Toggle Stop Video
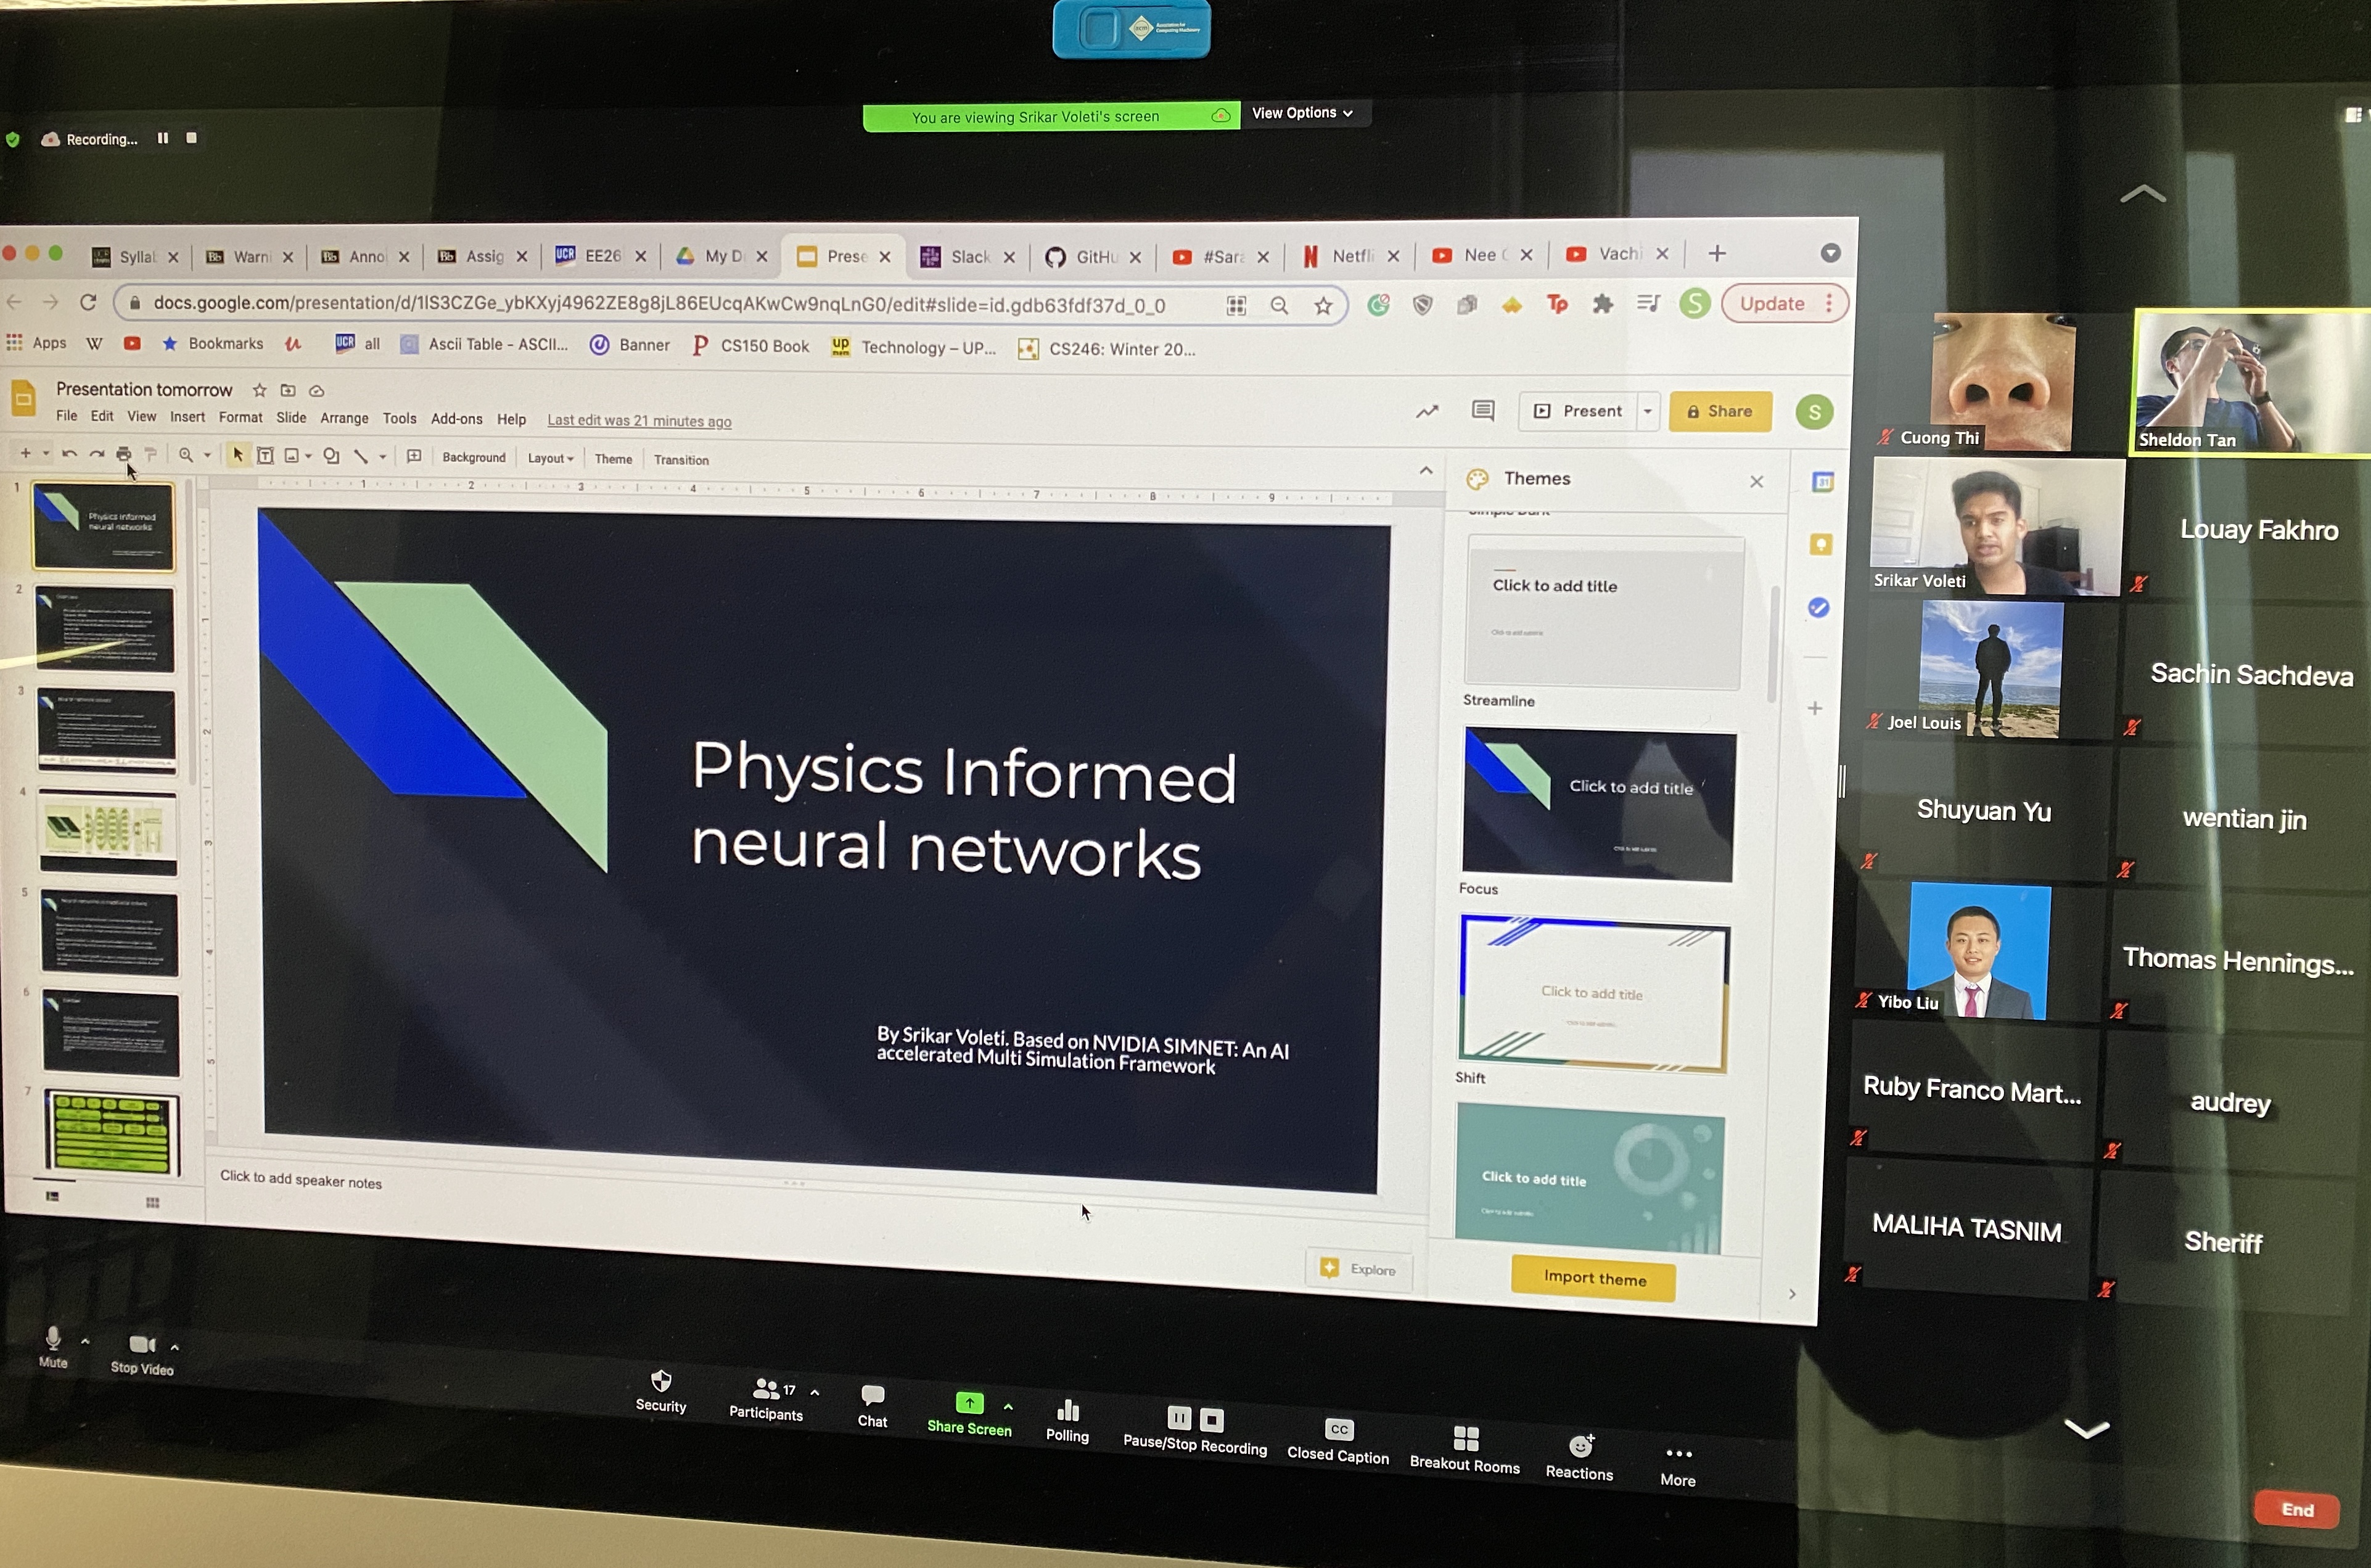 [141, 1345]
